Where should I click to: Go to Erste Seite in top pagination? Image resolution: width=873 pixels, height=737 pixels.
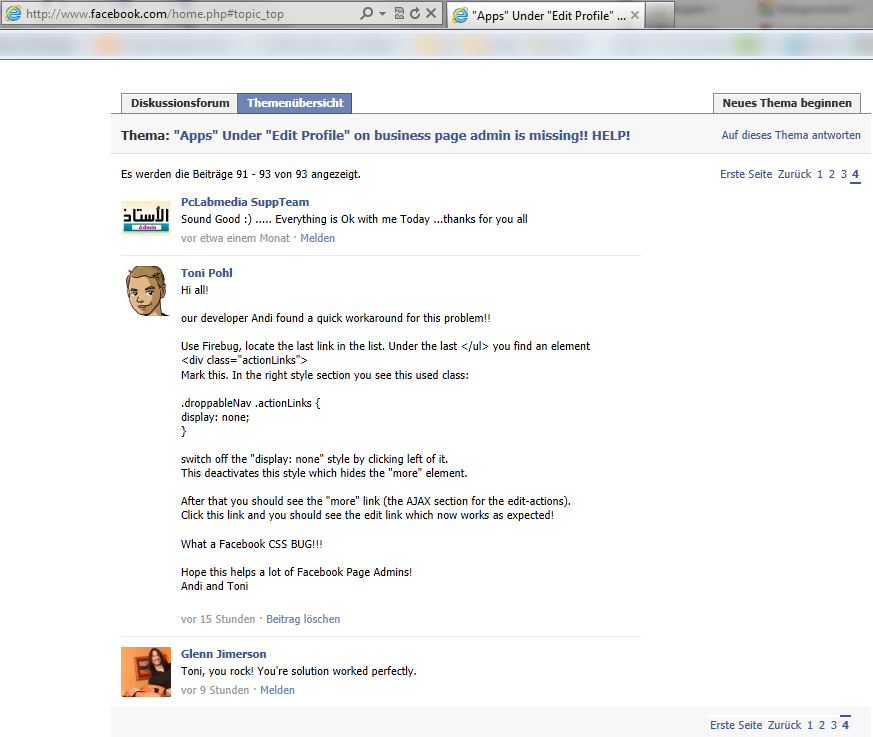[x=746, y=174]
